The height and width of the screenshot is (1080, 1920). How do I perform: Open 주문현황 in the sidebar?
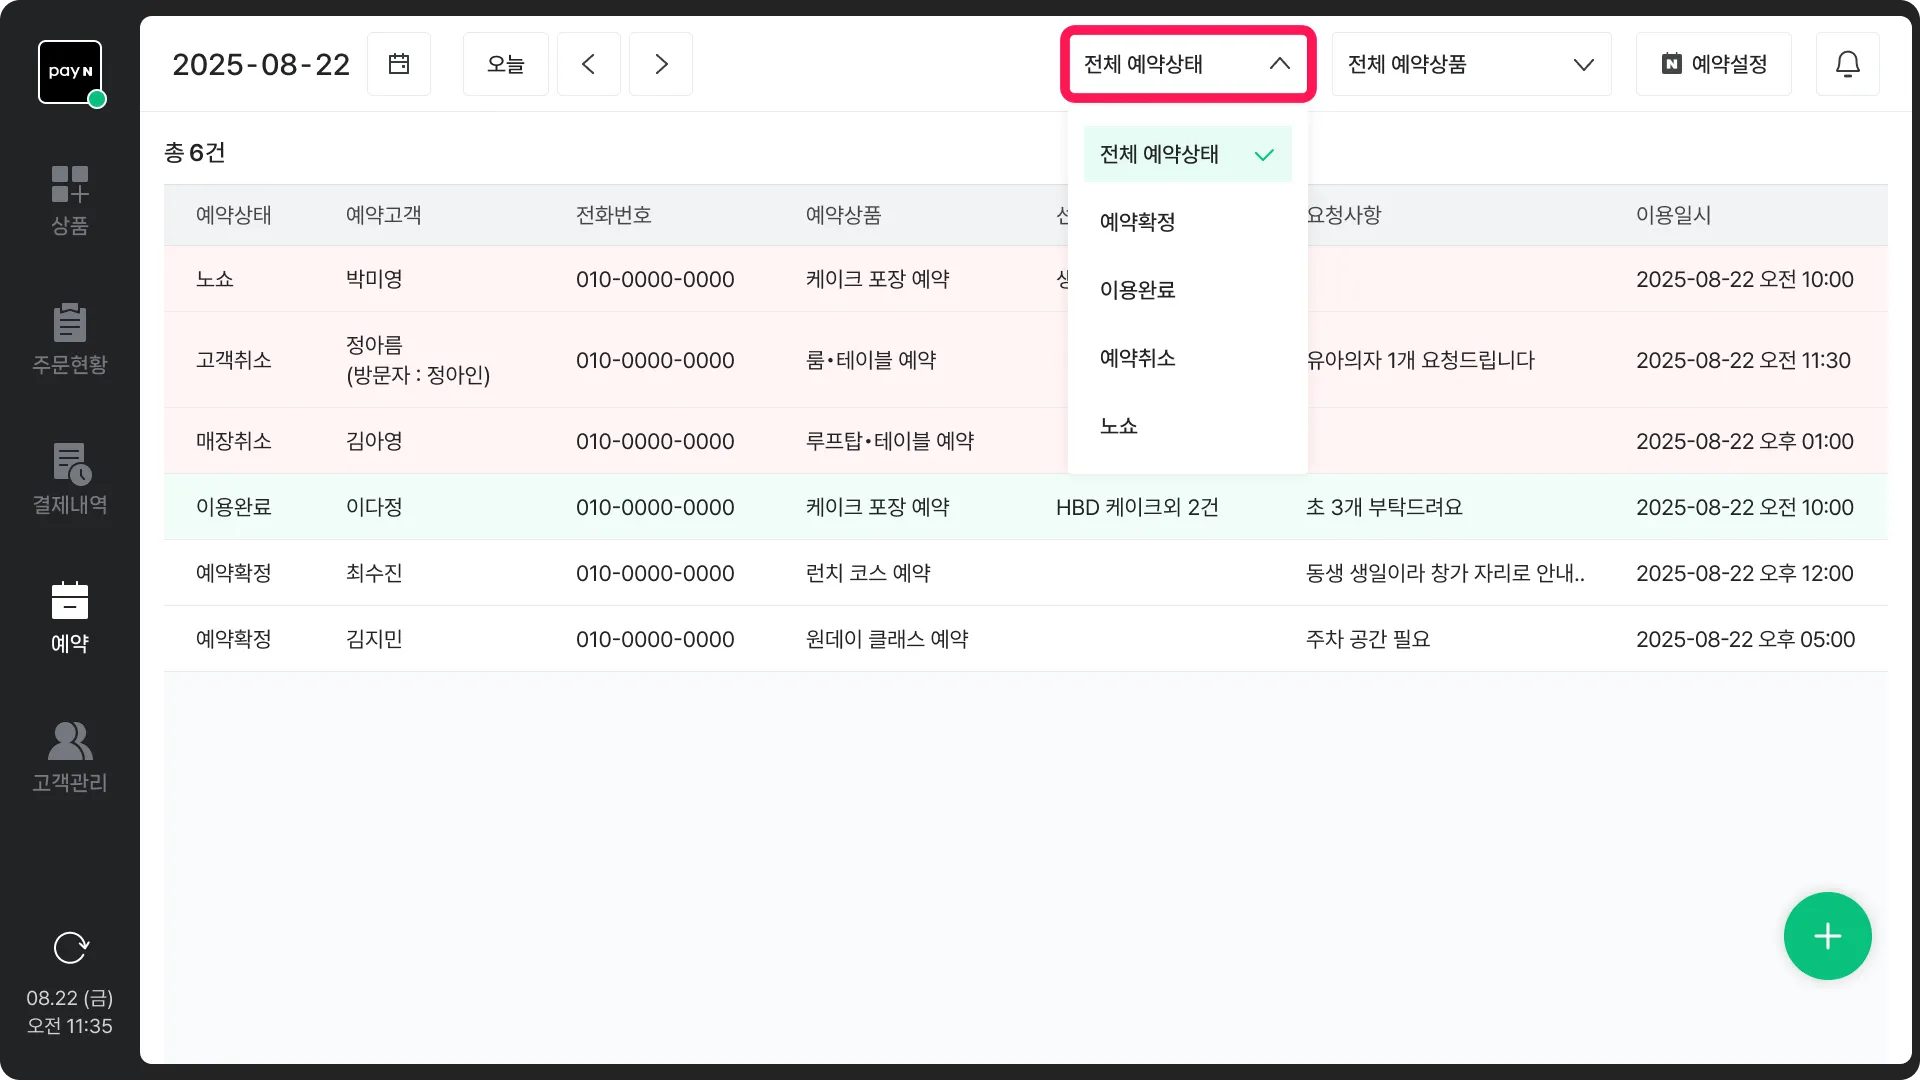coord(70,339)
